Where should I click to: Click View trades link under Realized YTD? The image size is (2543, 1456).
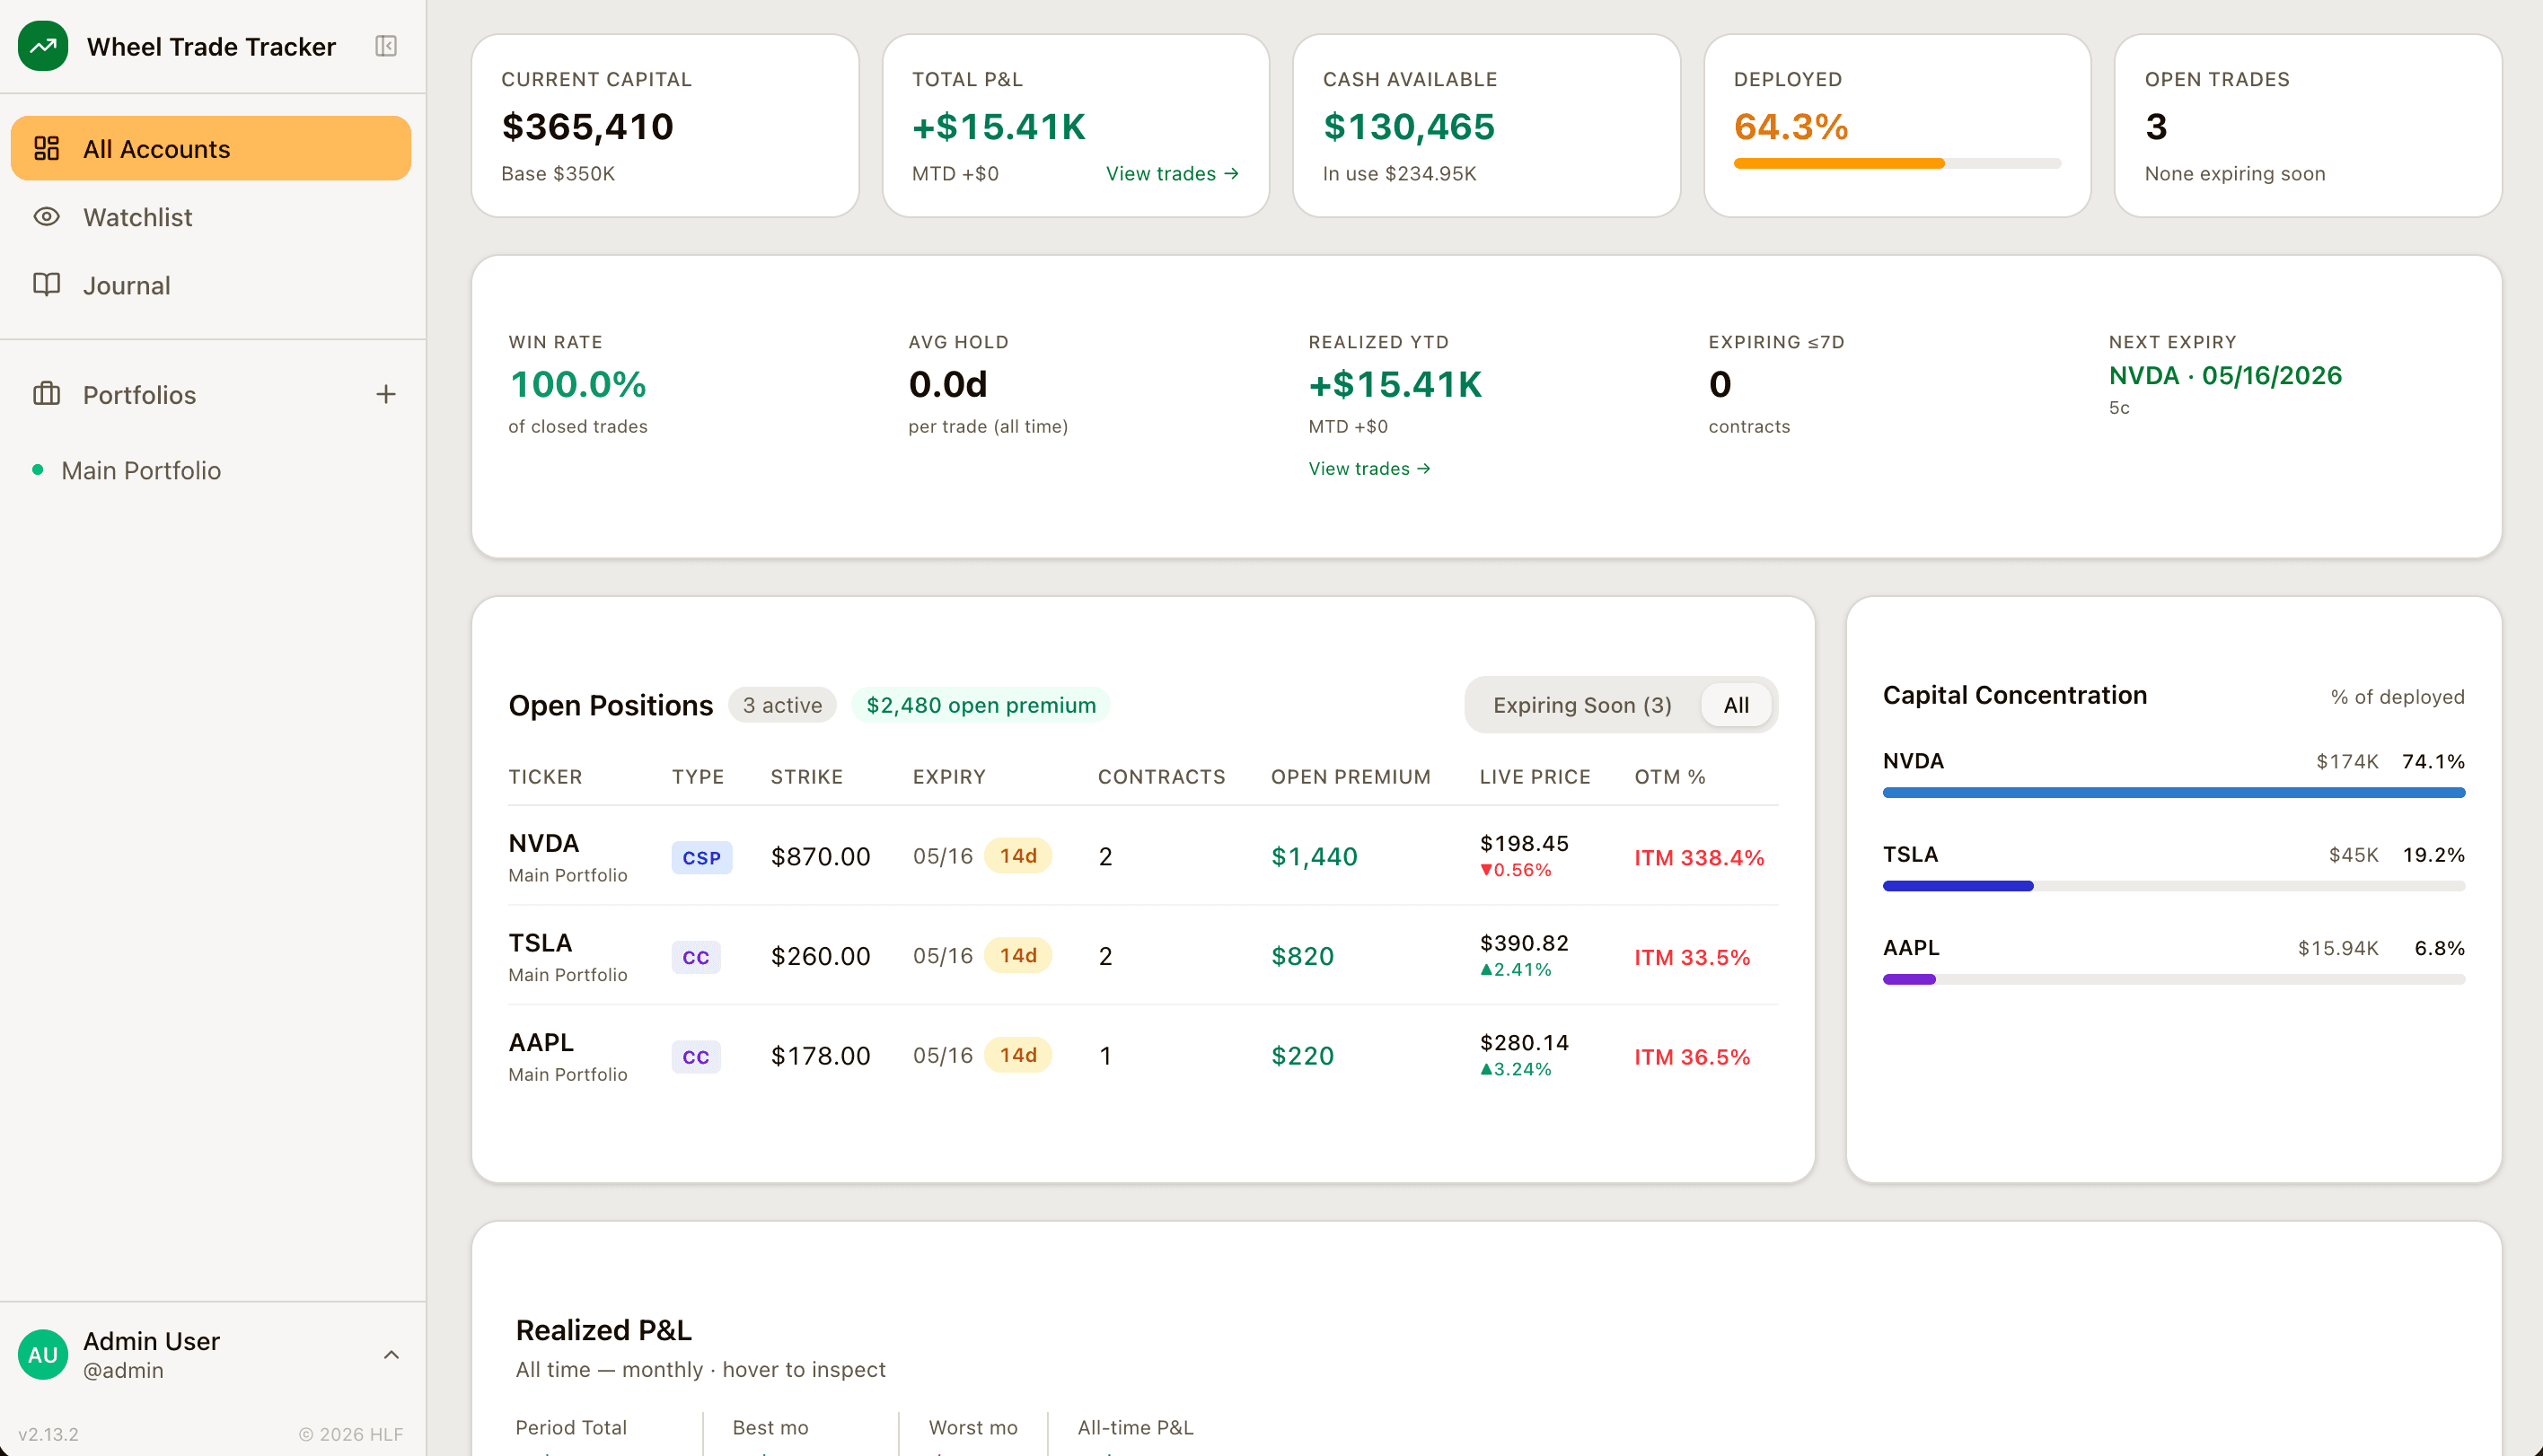click(1369, 468)
